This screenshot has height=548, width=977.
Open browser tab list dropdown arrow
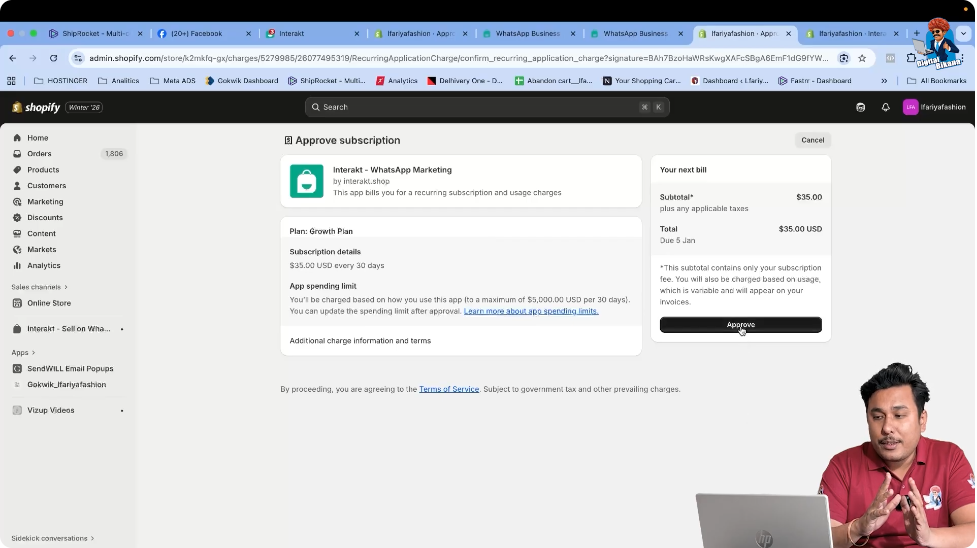pos(963,34)
